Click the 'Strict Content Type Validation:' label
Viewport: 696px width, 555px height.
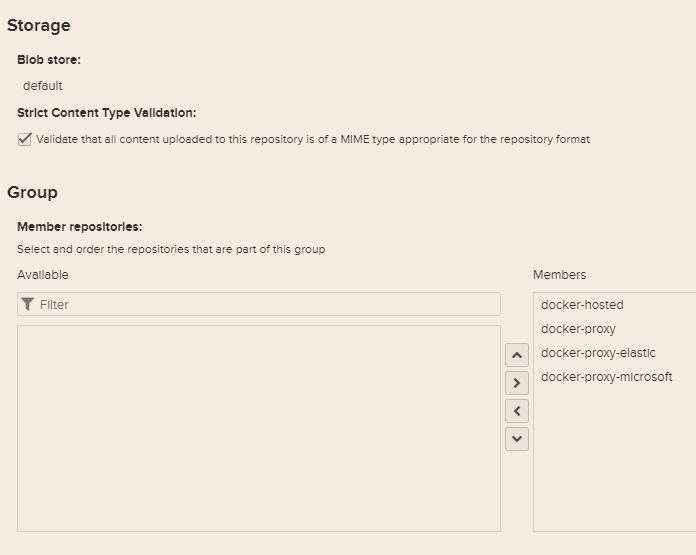(x=106, y=113)
